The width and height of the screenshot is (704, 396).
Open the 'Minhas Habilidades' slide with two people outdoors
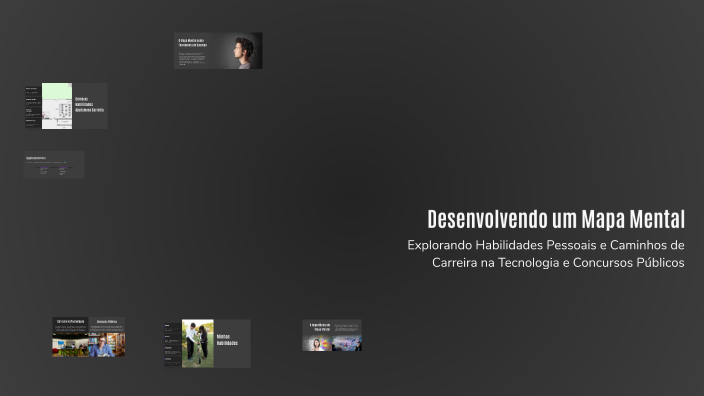point(207,343)
